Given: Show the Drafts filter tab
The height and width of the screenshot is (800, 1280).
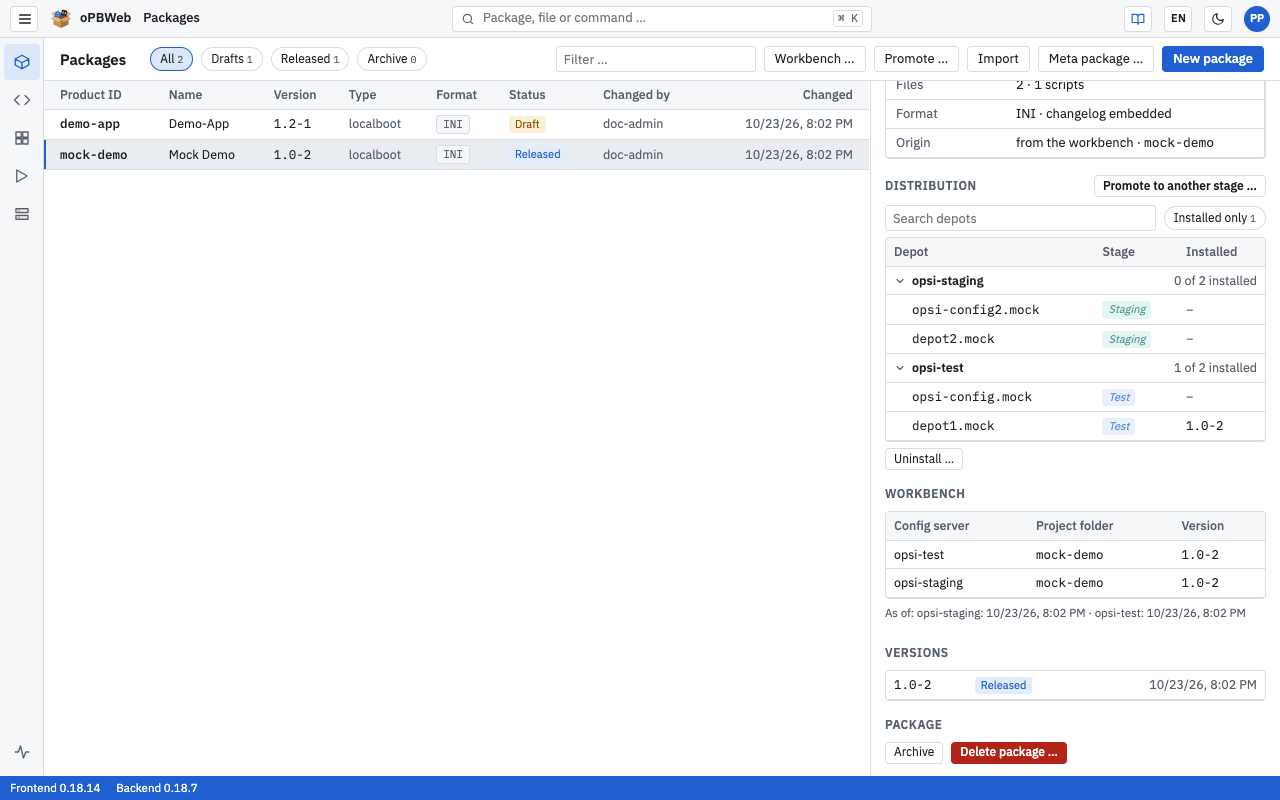Looking at the screenshot, I should tap(232, 59).
